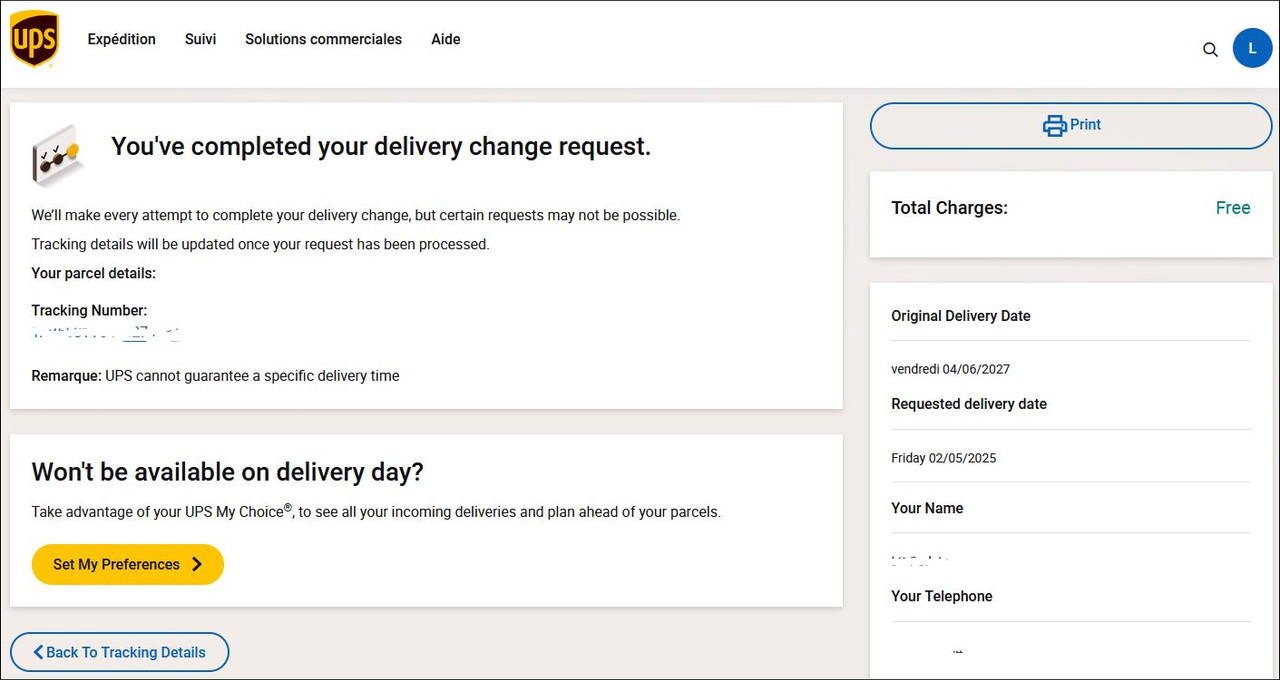Open the profile avatar labeled L

tap(1252, 48)
